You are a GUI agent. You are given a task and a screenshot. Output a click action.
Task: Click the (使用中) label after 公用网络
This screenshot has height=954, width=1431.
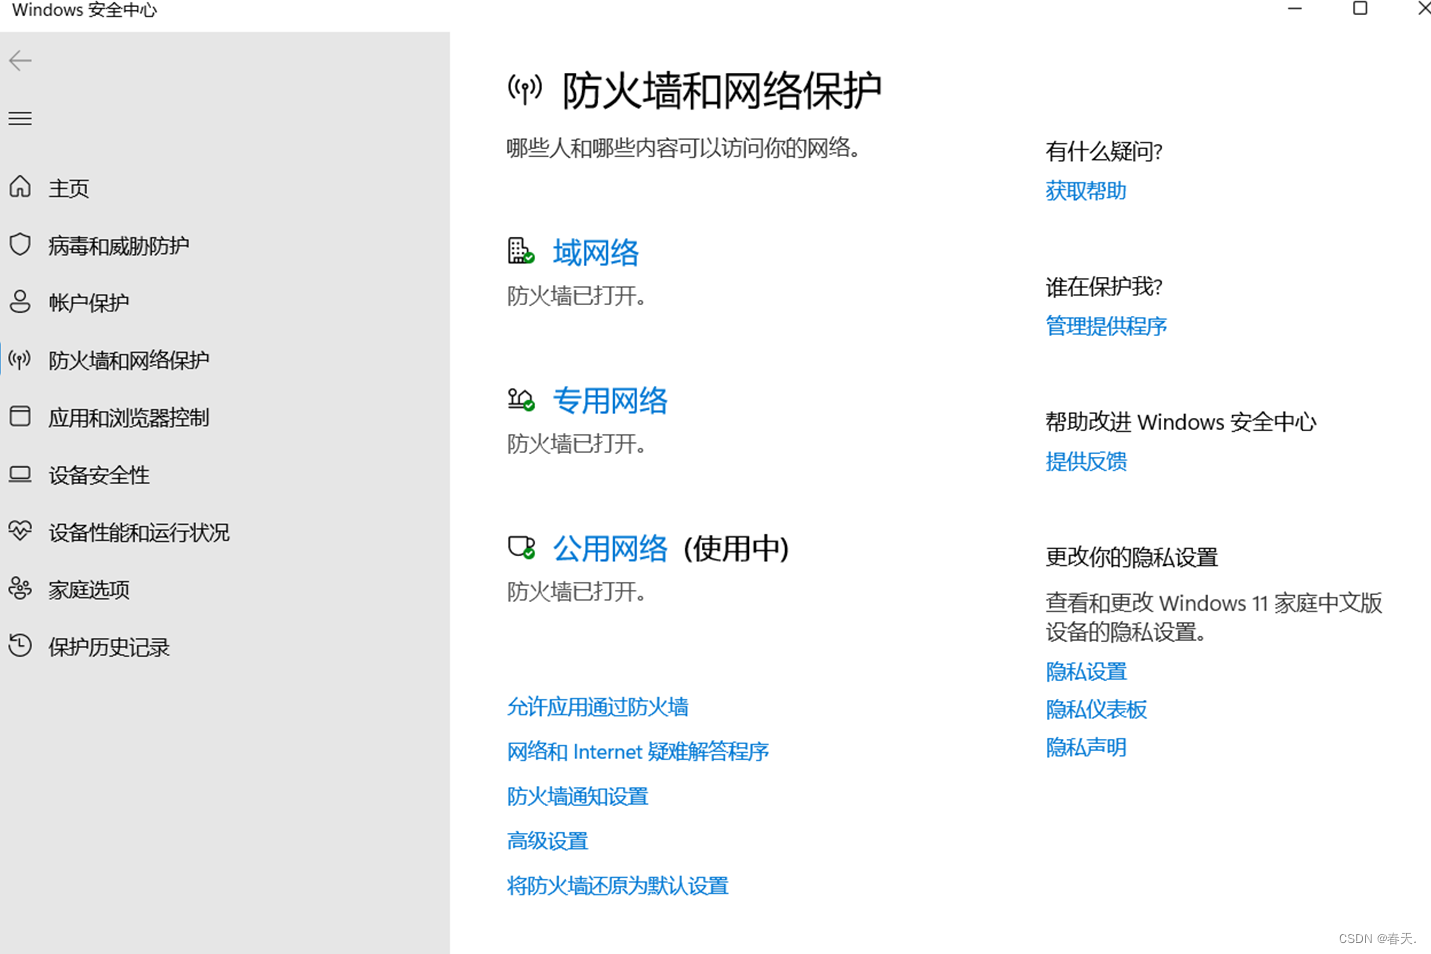[737, 549]
